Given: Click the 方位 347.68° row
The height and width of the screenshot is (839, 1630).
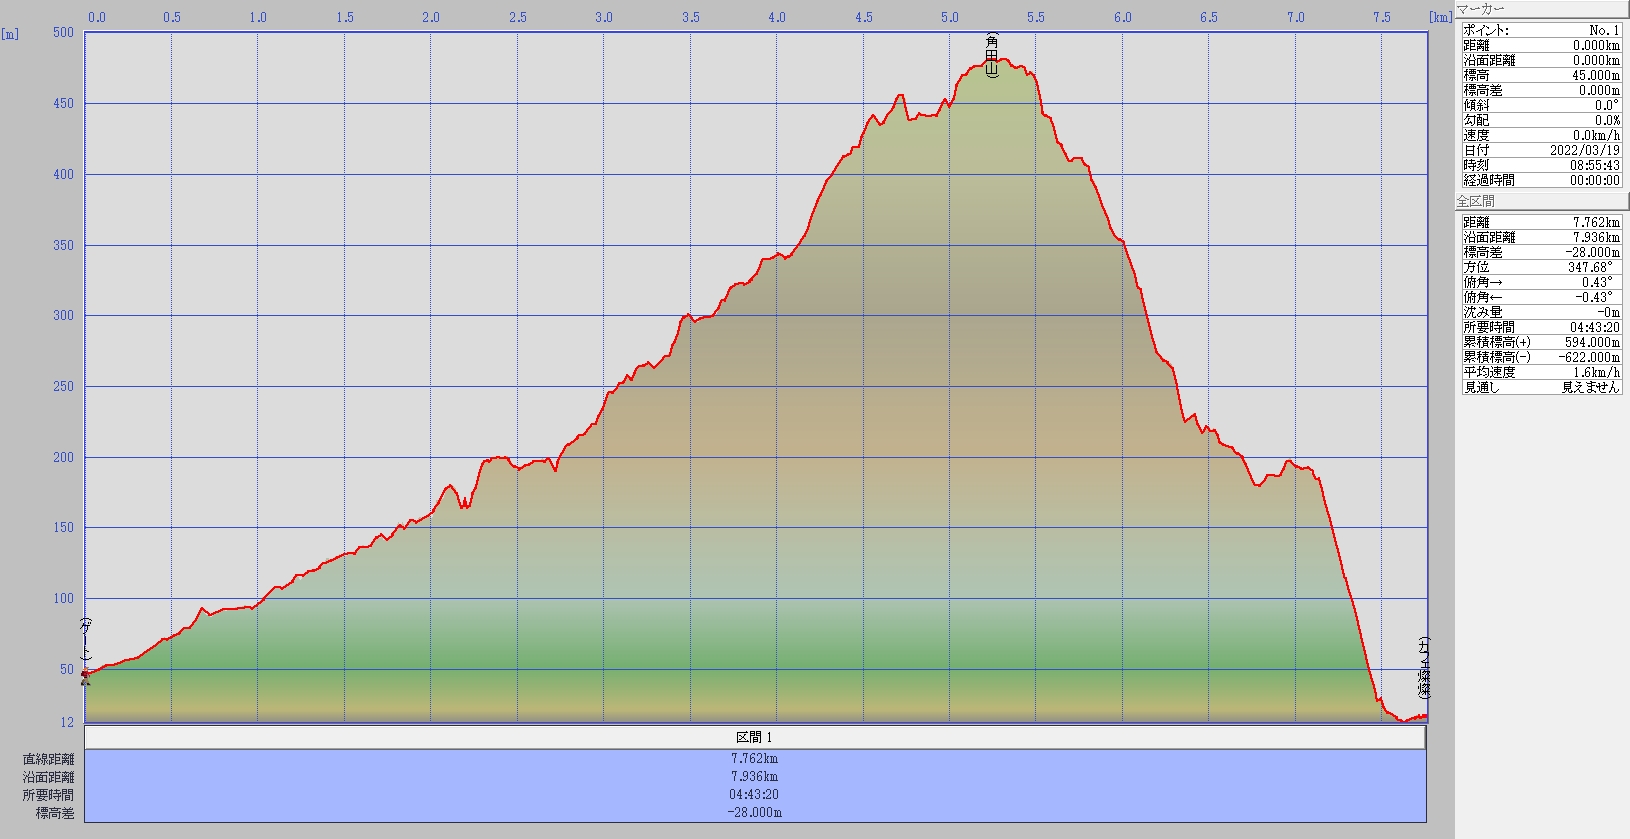Looking at the screenshot, I should 1541,267.
